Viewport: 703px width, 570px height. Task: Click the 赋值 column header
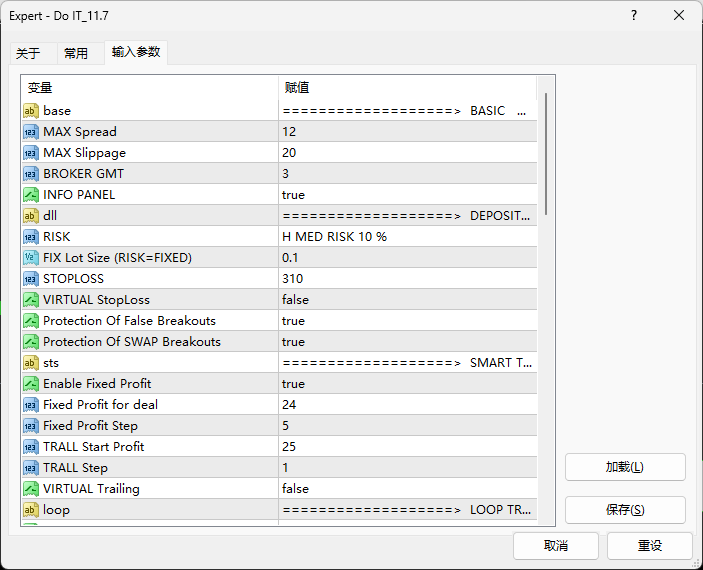click(407, 87)
